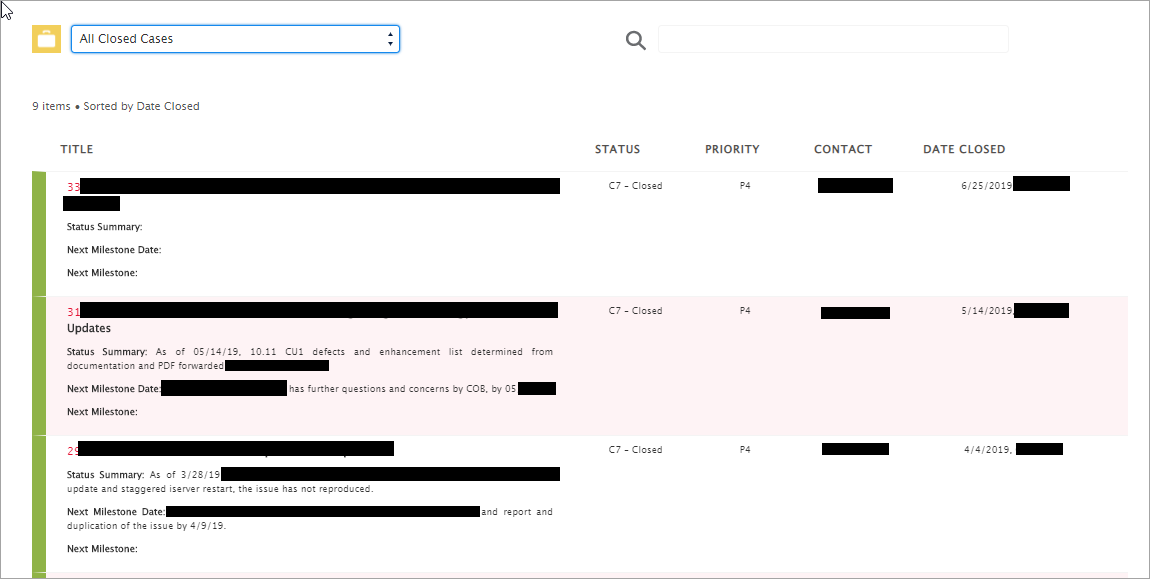Click the down arrow on the list view stepper

(x=389, y=43)
